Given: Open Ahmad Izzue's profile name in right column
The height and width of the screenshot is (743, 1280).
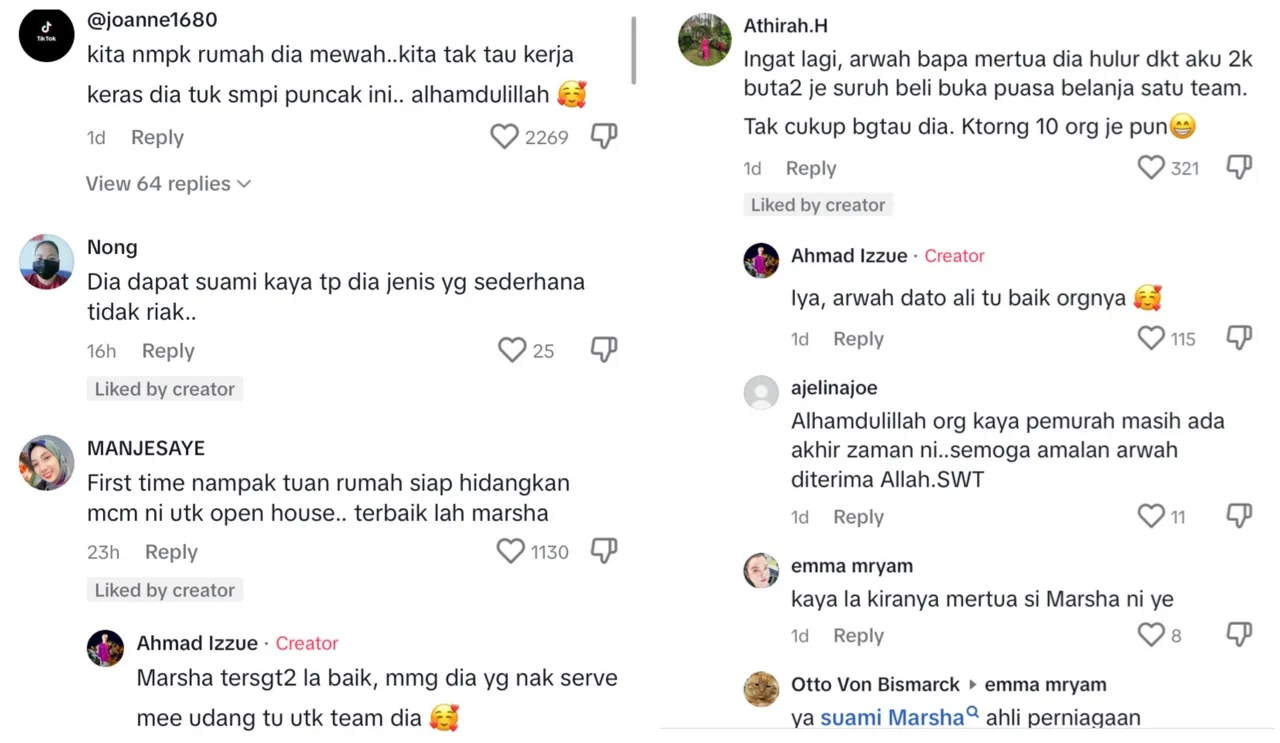Looking at the screenshot, I should (x=848, y=256).
